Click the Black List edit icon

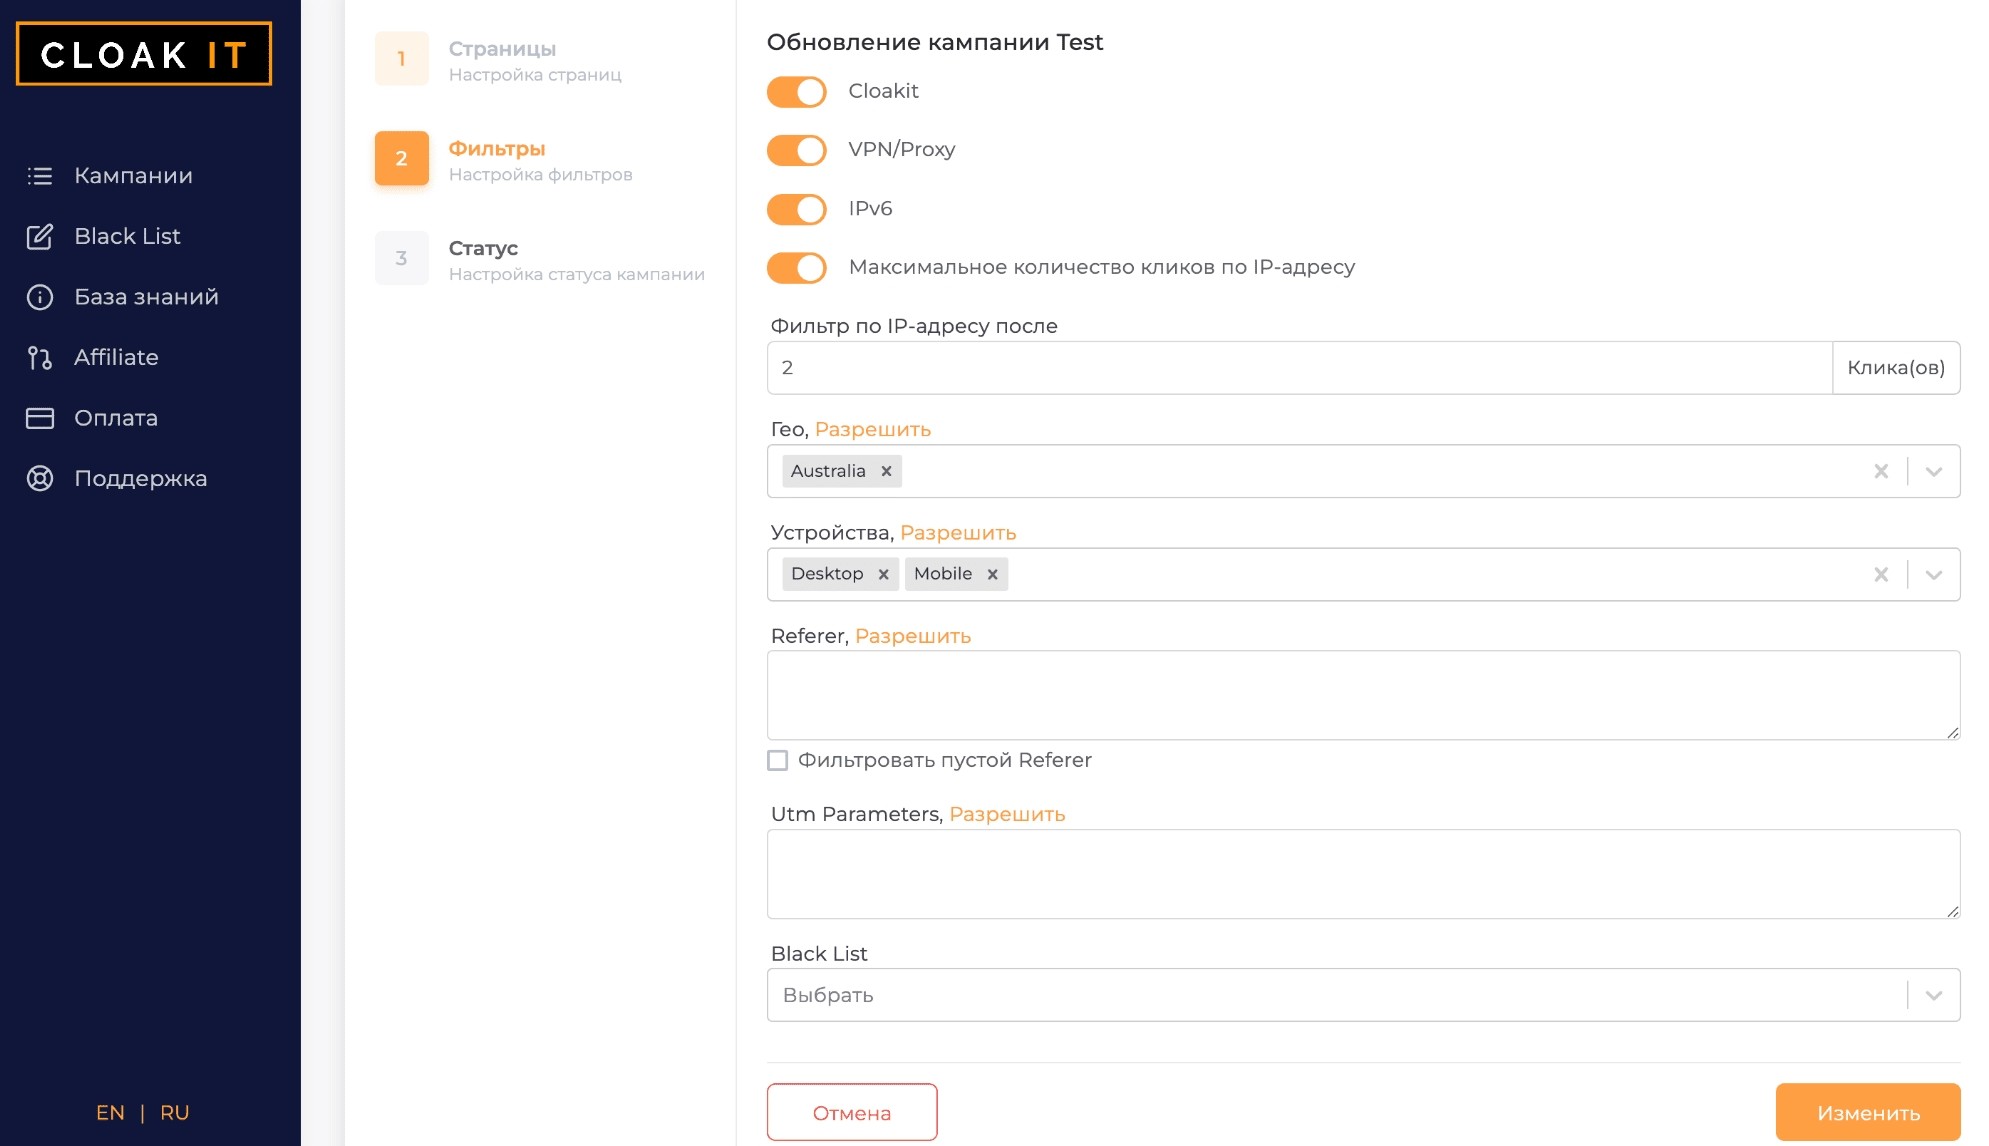[x=39, y=237]
